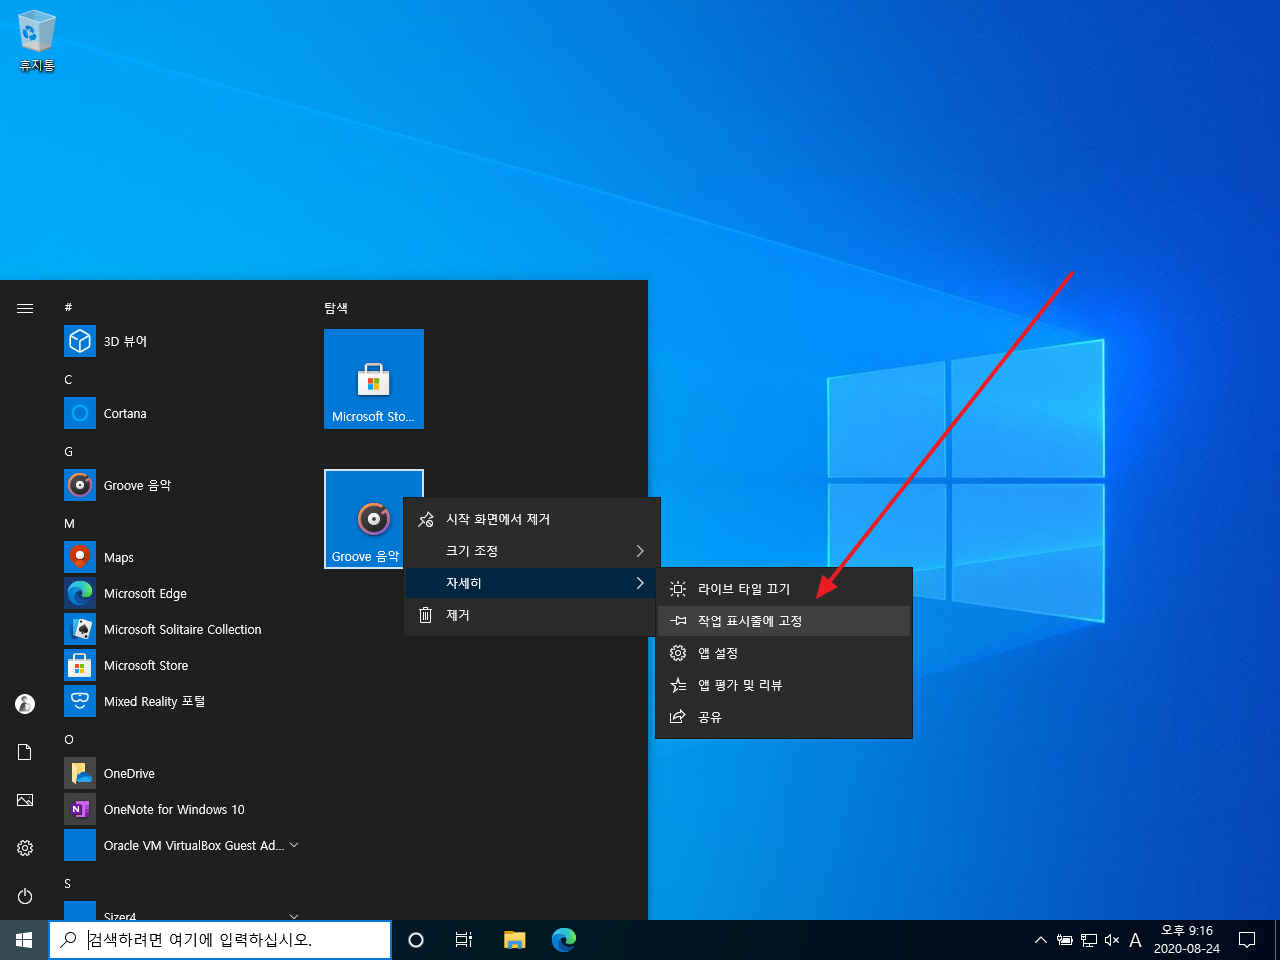The width and height of the screenshot is (1280, 960).
Task: Select 공유 from submenu
Action: (x=784, y=717)
